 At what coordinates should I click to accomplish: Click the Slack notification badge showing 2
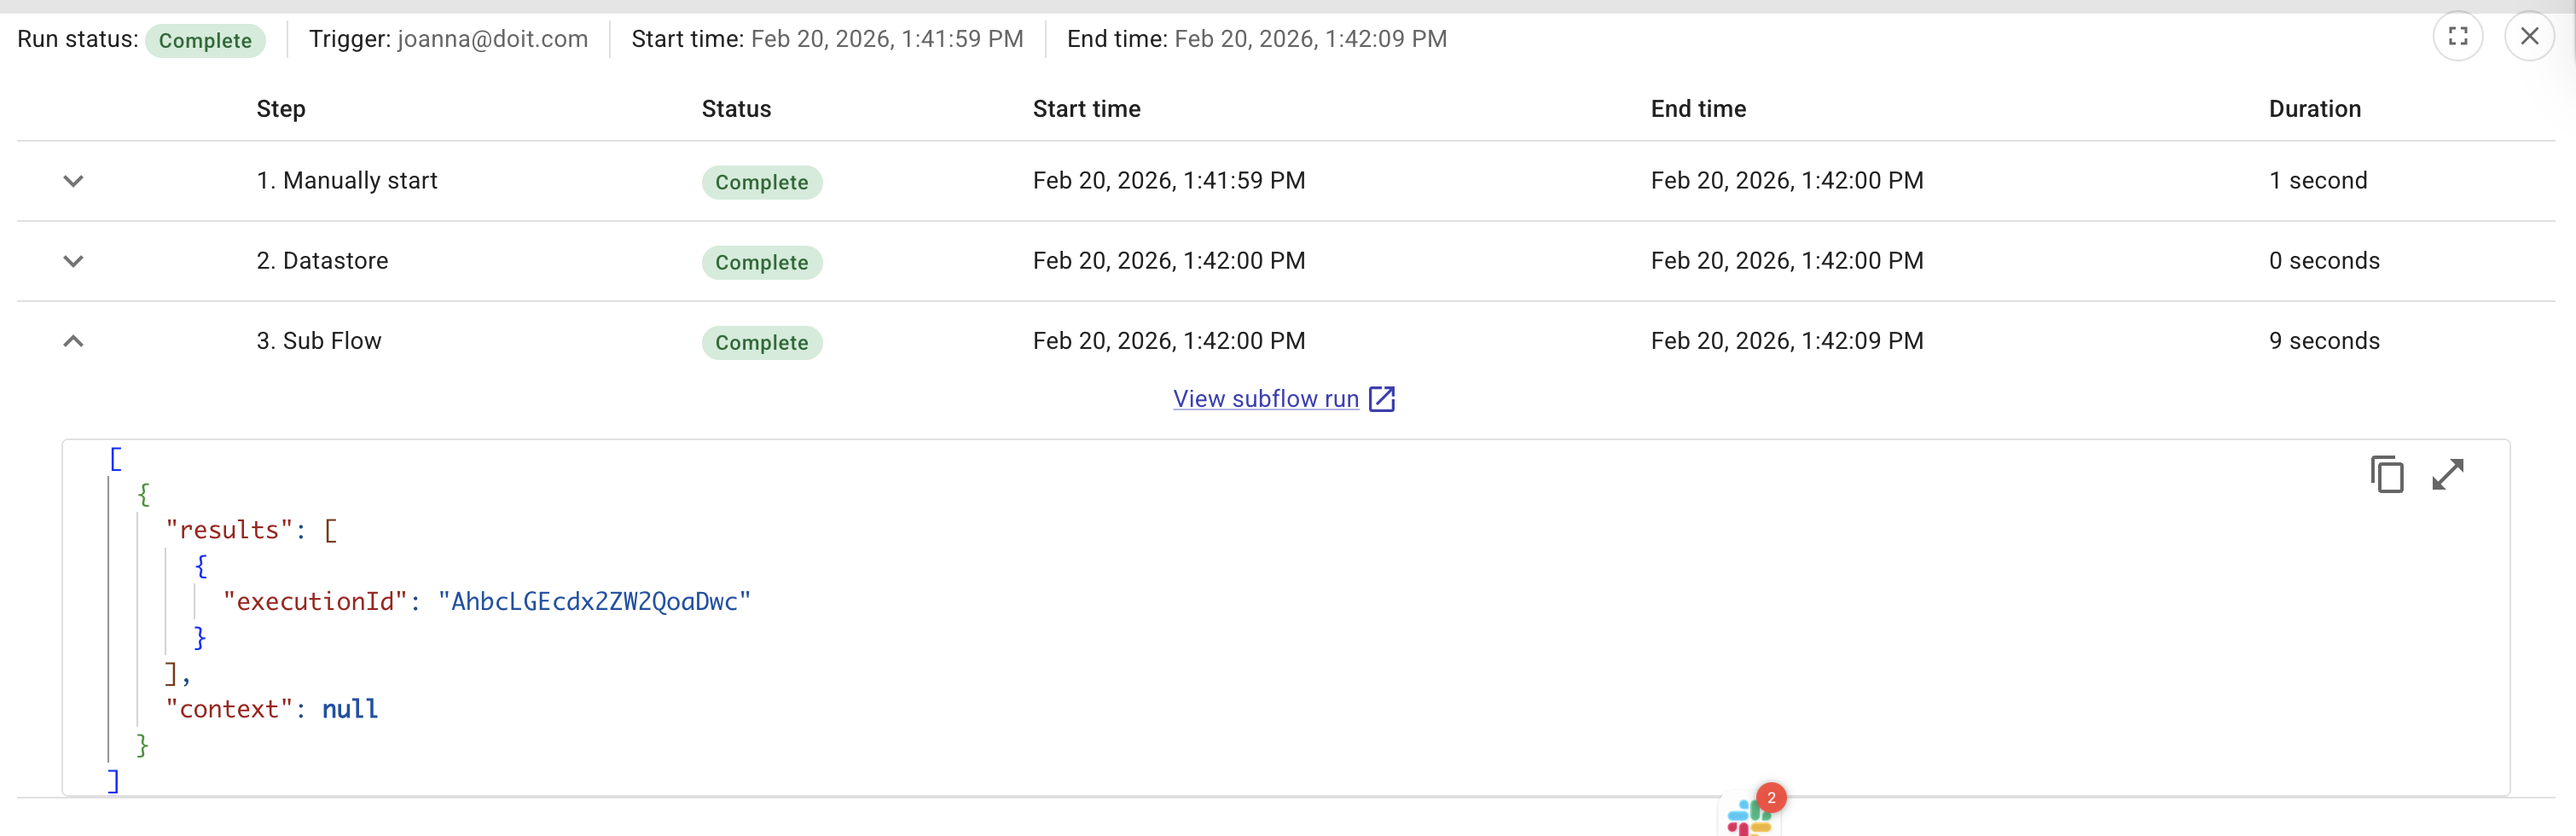(x=1771, y=797)
